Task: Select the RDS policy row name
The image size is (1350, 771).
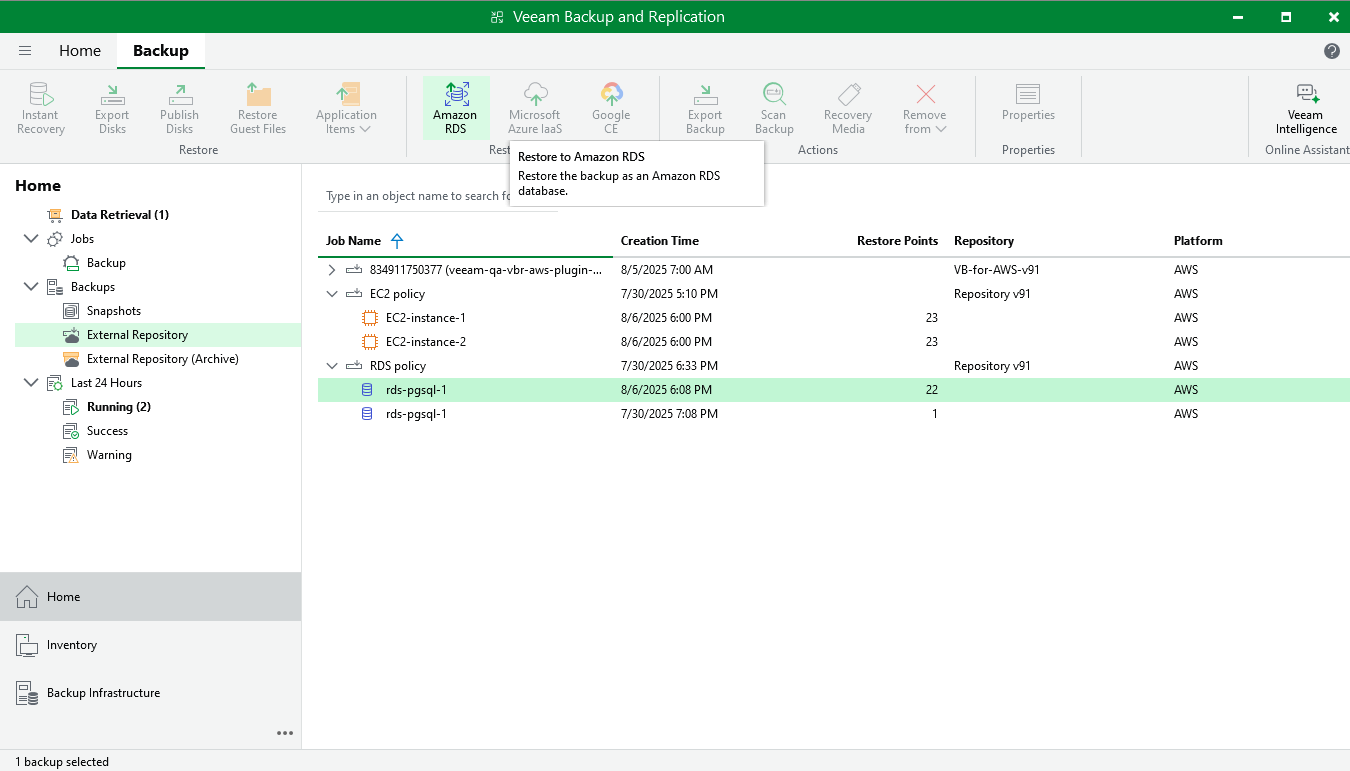Action: tap(398, 366)
